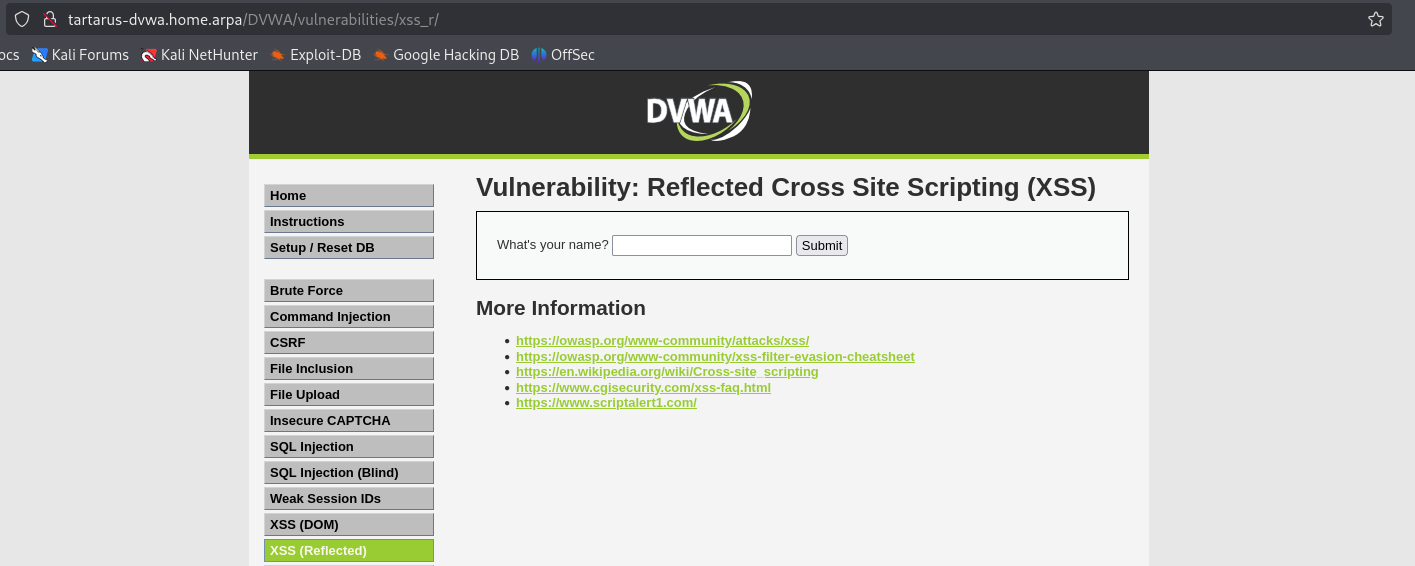The width and height of the screenshot is (1415, 566).
Task: Follow the Wikipedia Cross-site scripting link
Action: pos(667,372)
